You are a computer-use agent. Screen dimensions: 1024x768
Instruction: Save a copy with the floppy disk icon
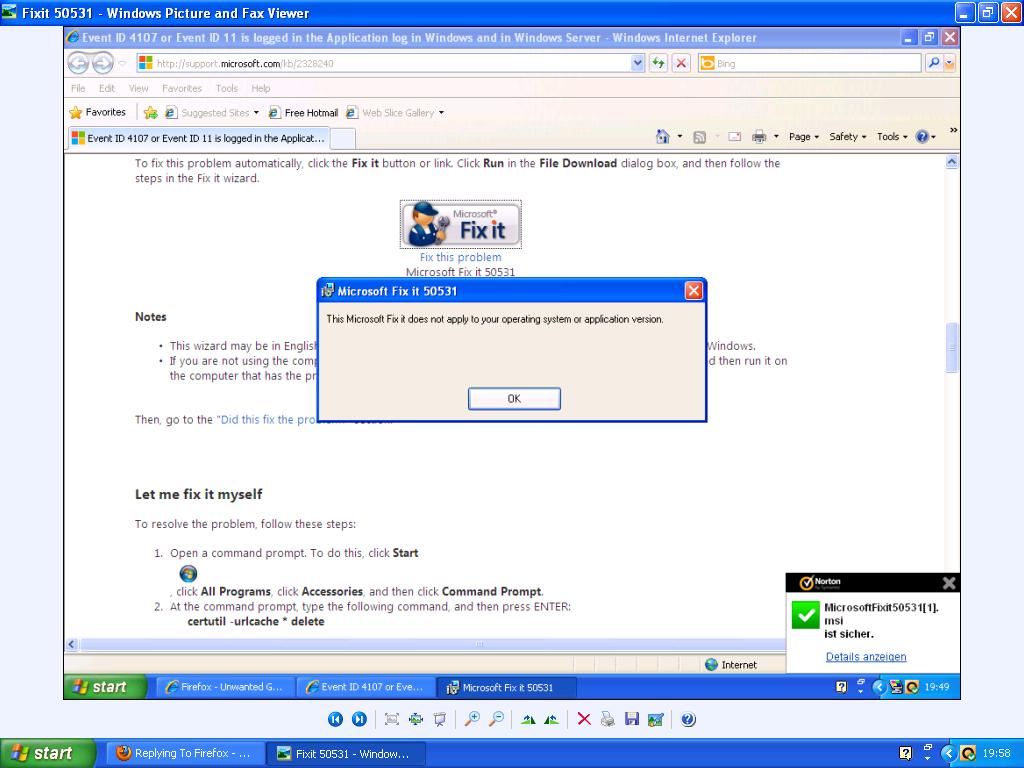pos(632,719)
